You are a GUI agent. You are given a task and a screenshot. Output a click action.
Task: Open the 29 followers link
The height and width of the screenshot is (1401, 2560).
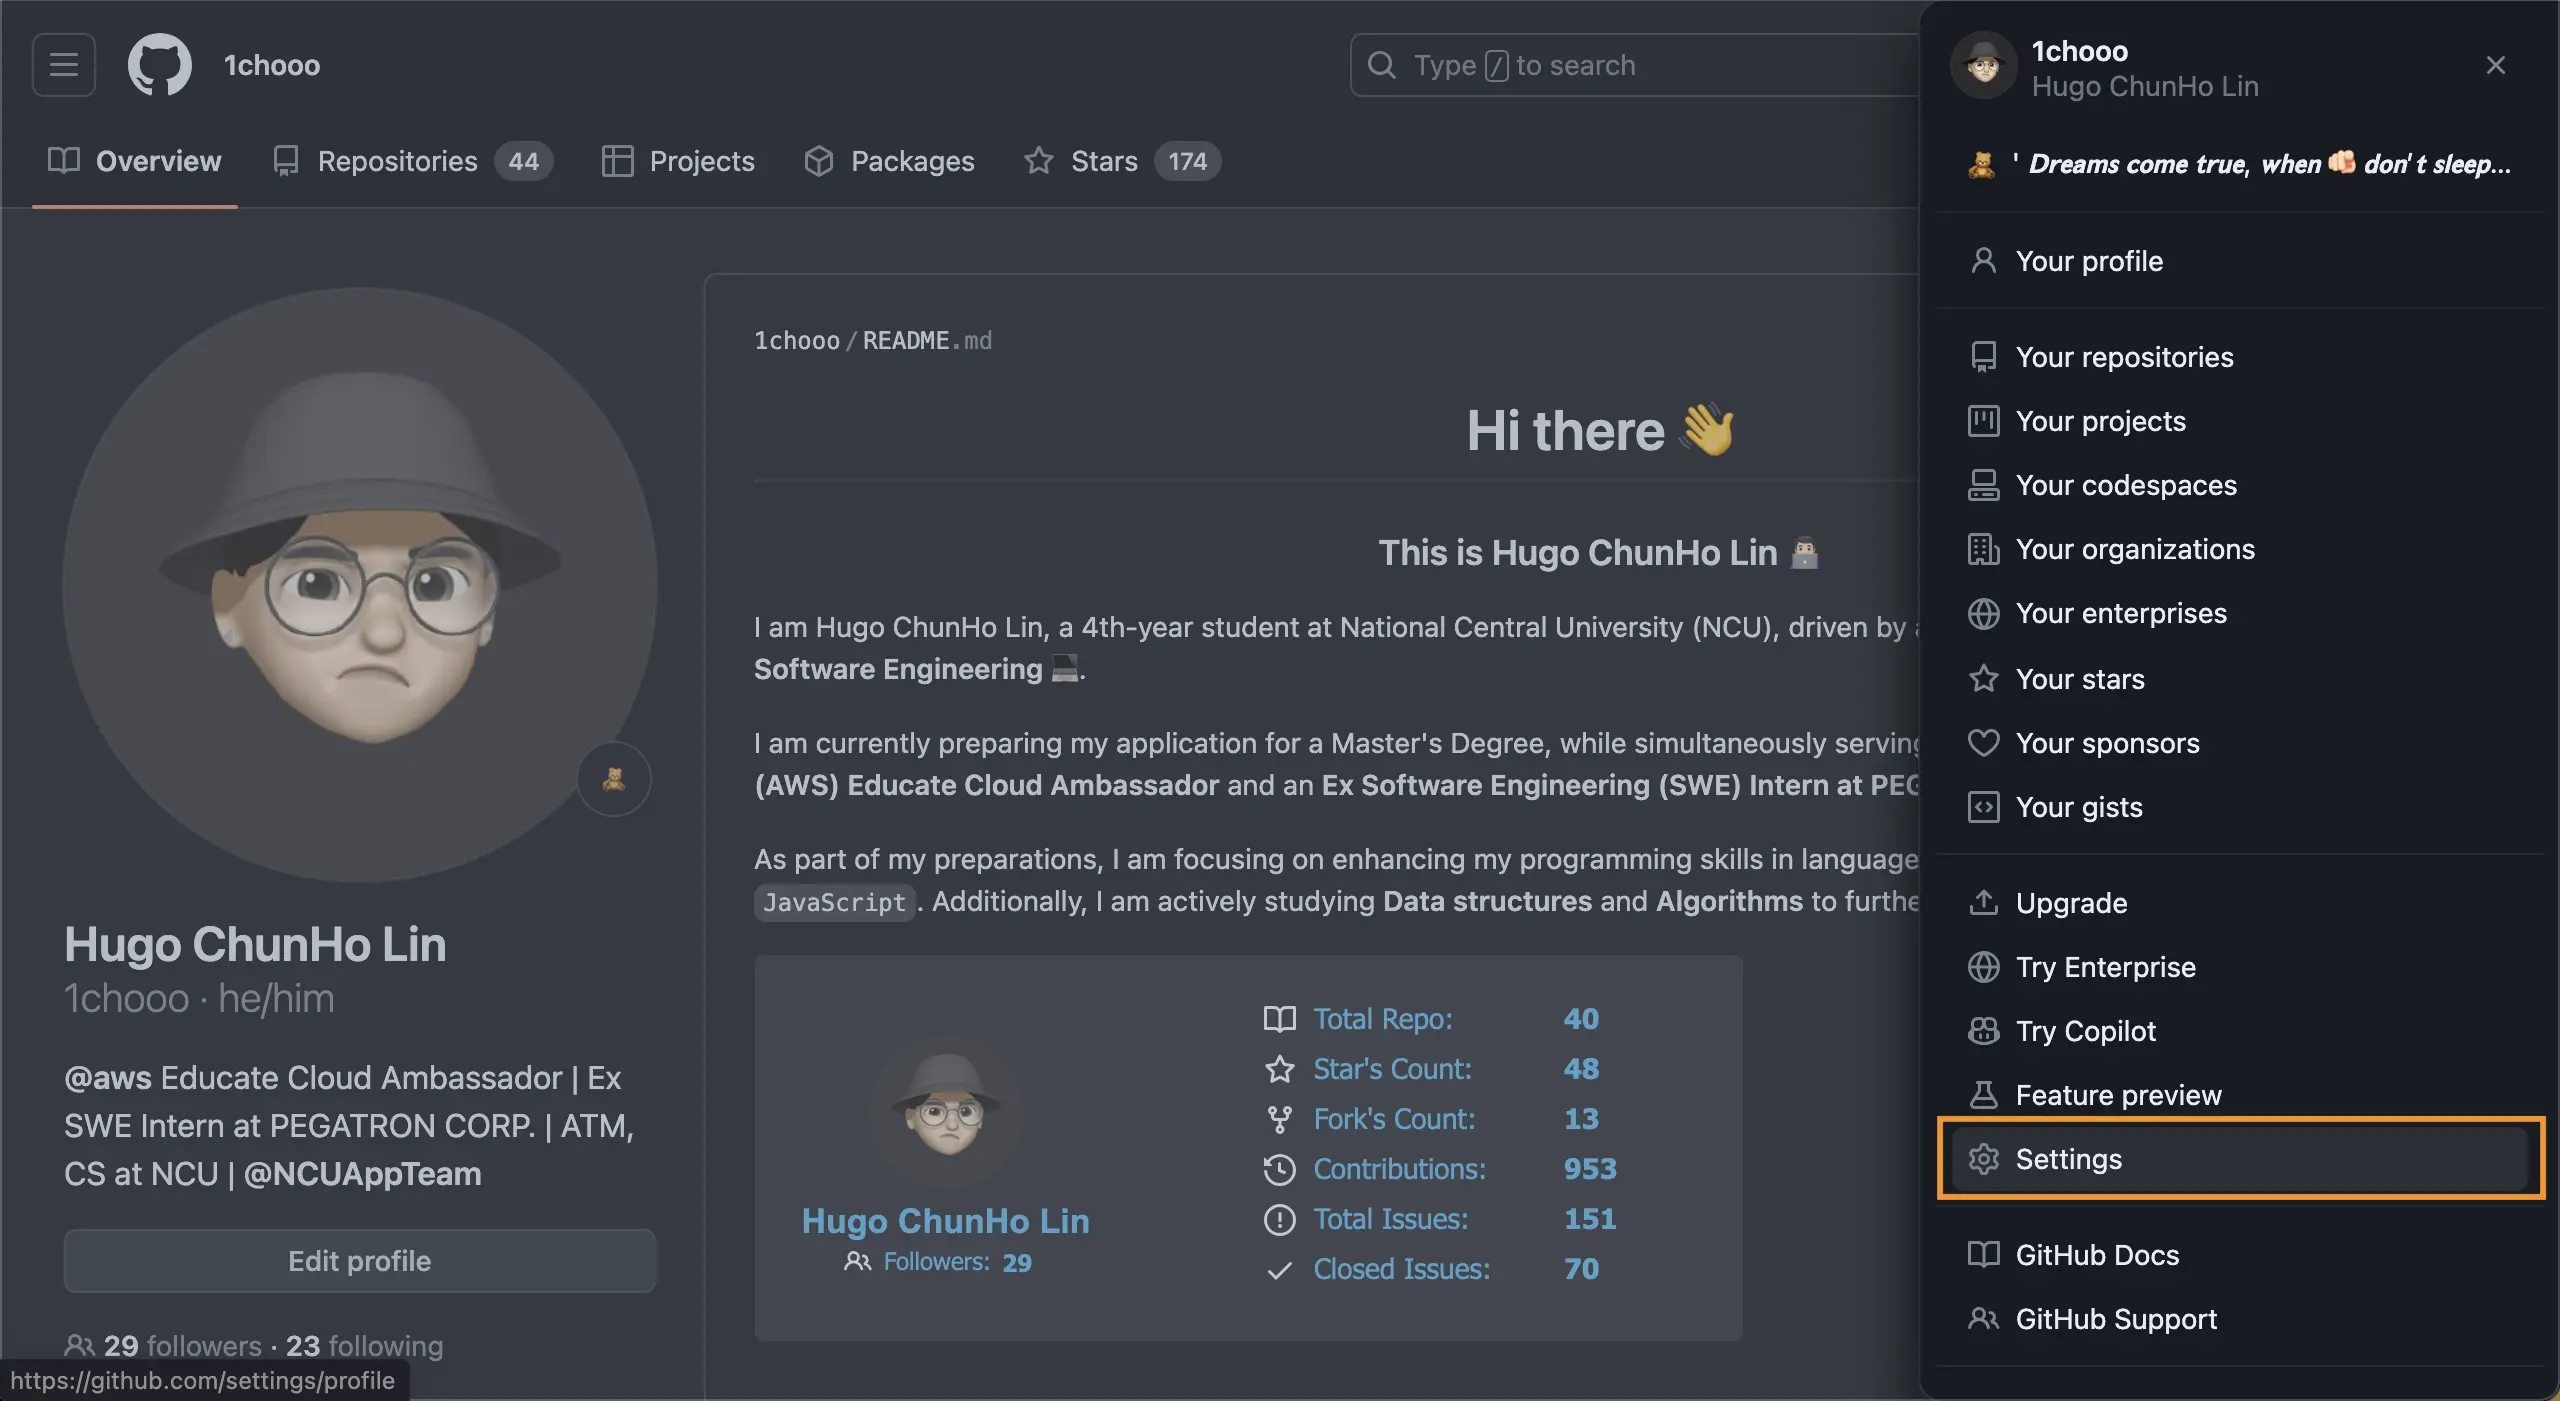coord(182,1346)
